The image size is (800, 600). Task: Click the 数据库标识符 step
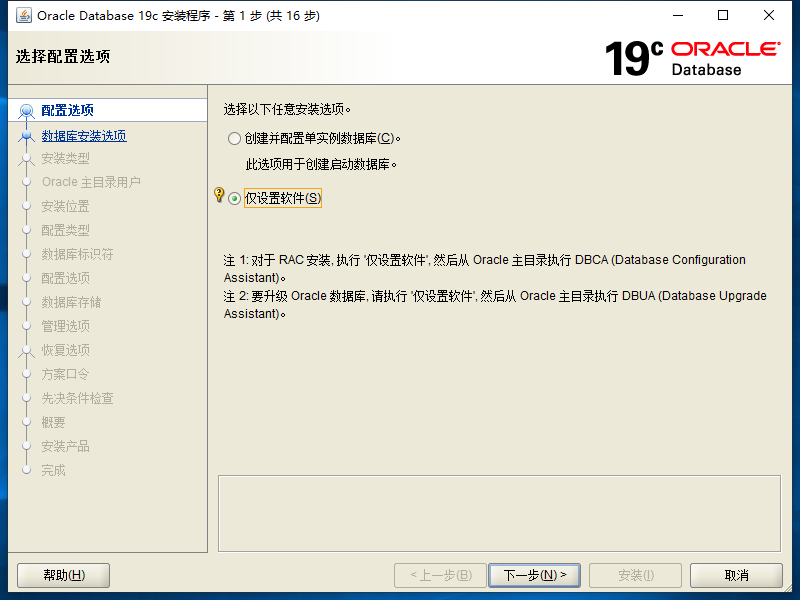[x=77, y=254]
